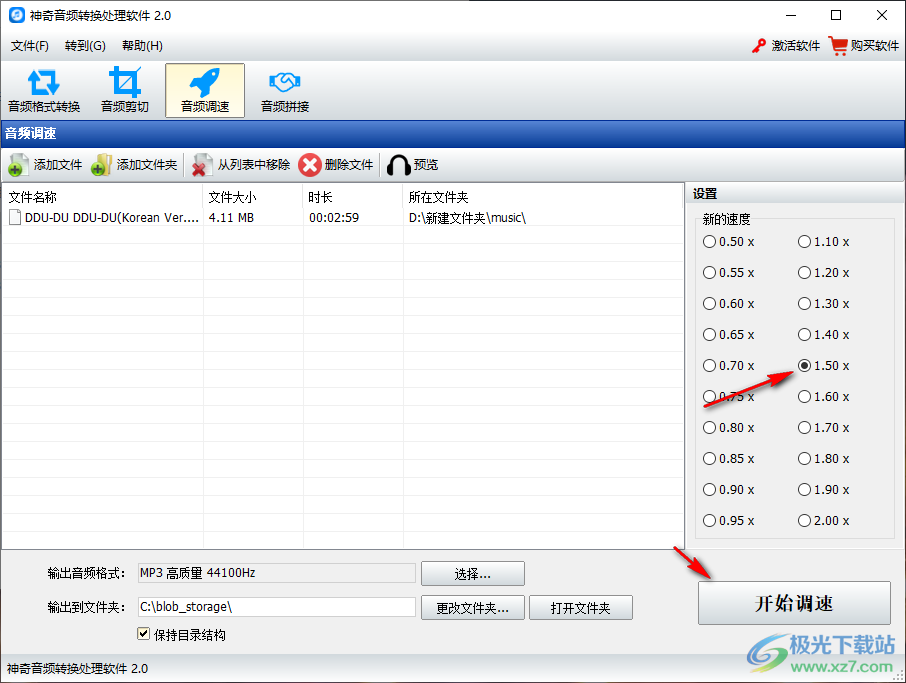The height and width of the screenshot is (683, 906).
Task: Select the 音频调速 rocket icon tool
Action: (x=205, y=90)
